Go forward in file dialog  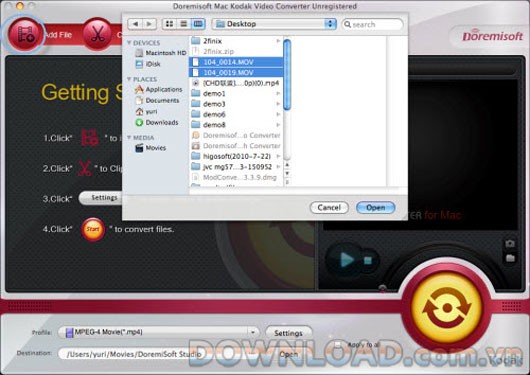point(149,24)
